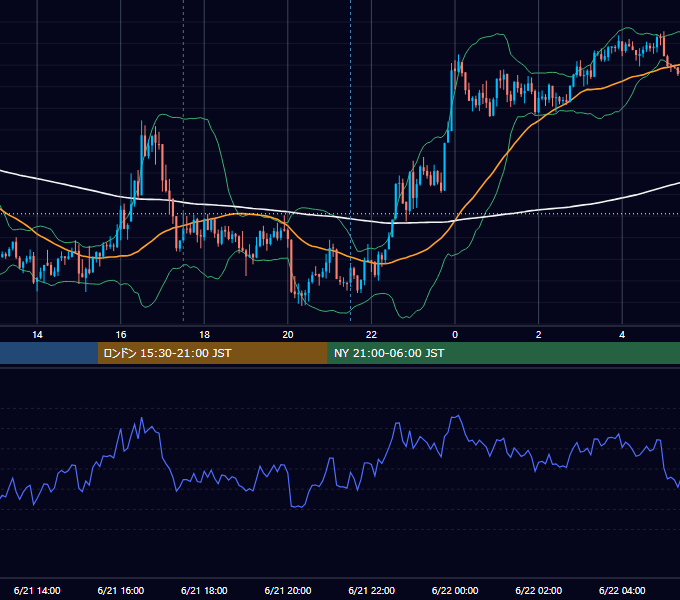Click the 6/21 18:00 date label
This screenshot has width=680, height=600.
(x=204, y=590)
